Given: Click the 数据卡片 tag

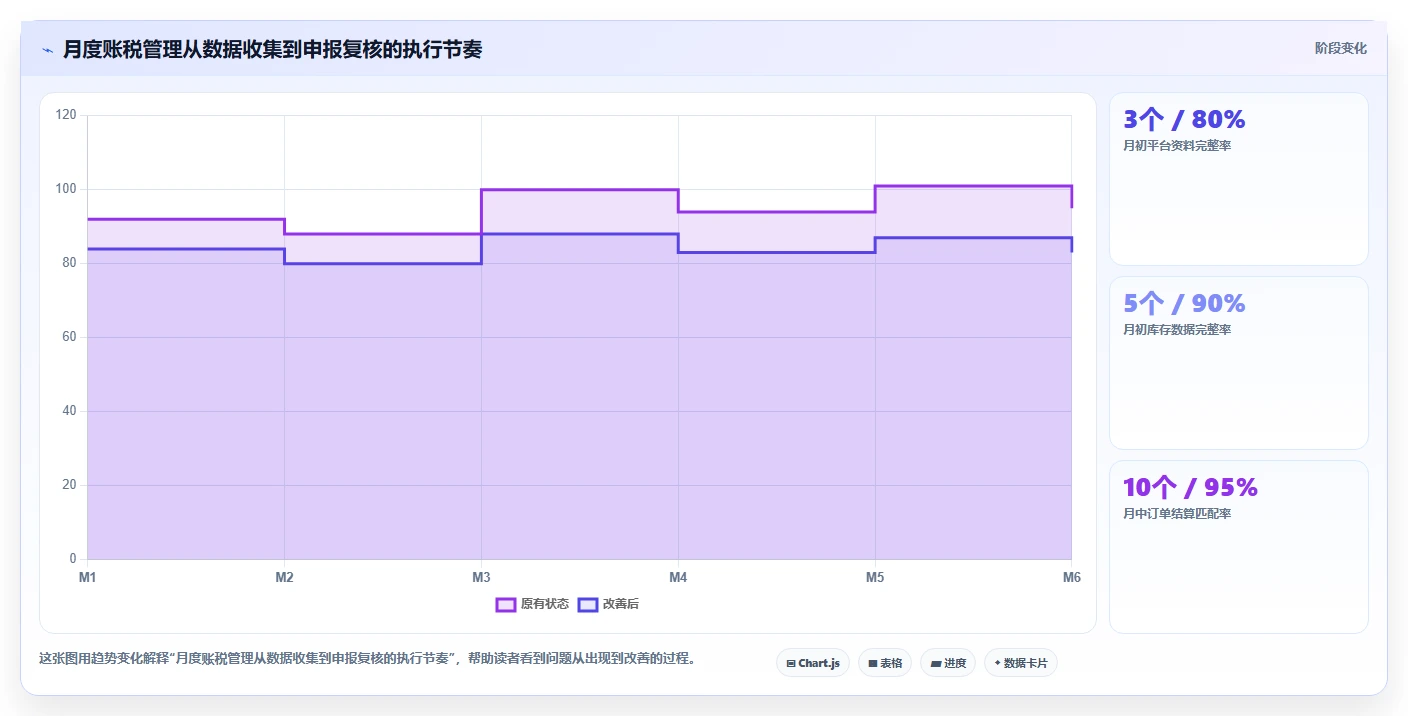Looking at the screenshot, I should [1021, 663].
